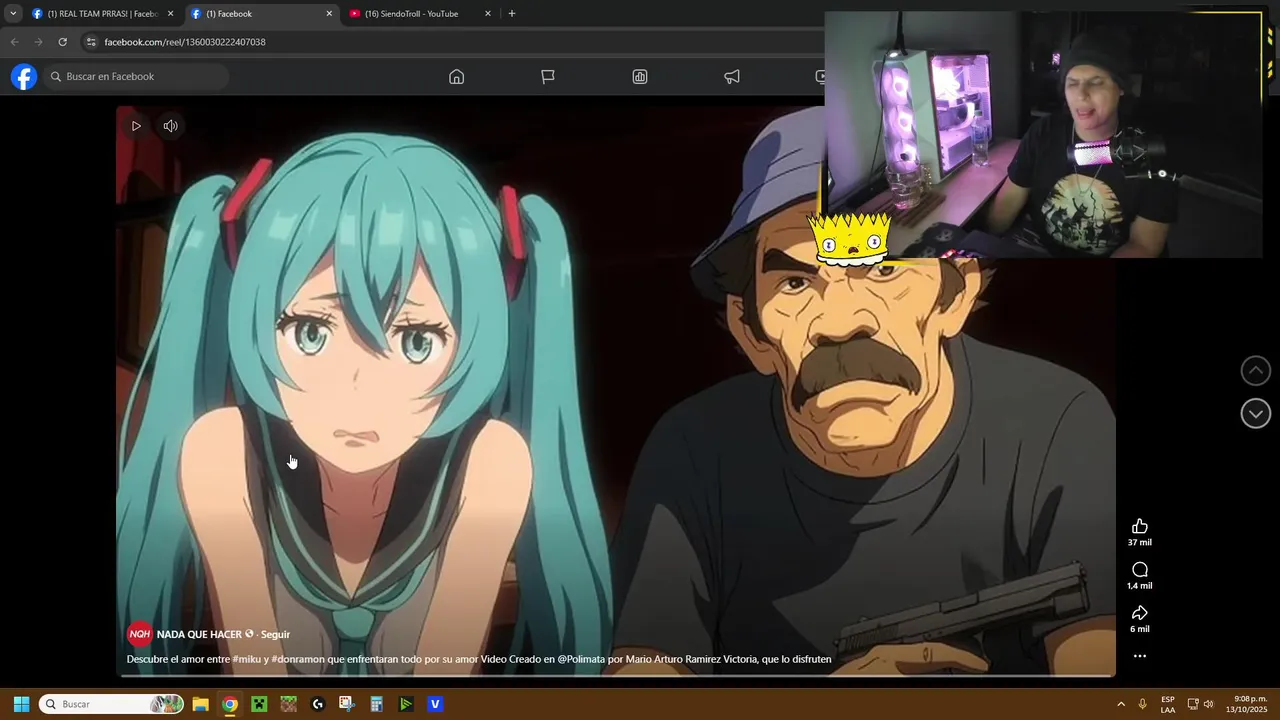
Task: Click the 1,4 mil comments count
Action: click(1139, 586)
